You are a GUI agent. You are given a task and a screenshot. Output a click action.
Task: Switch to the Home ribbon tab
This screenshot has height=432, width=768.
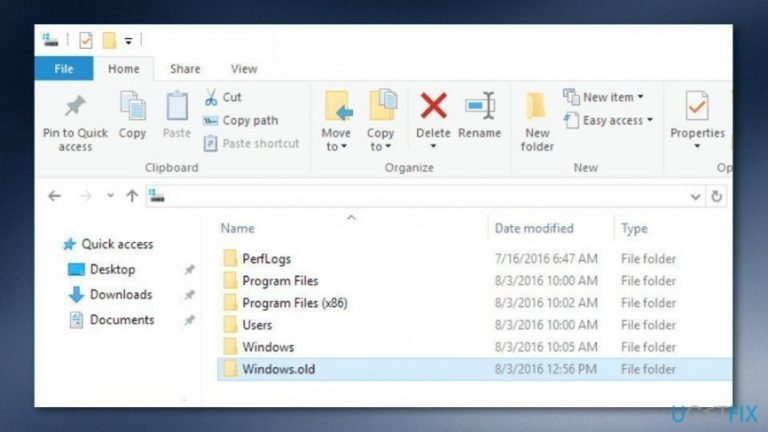tap(123, 69)
